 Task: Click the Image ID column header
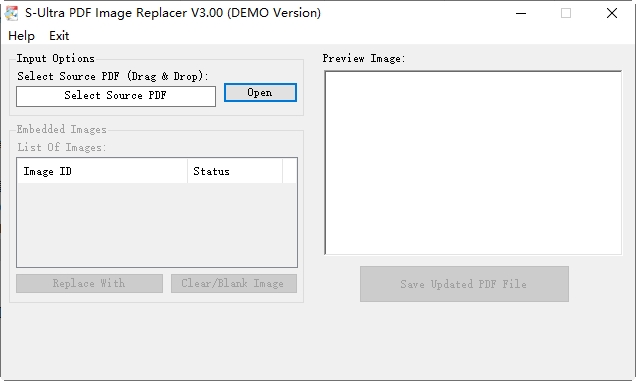click(x=102, y=171)
